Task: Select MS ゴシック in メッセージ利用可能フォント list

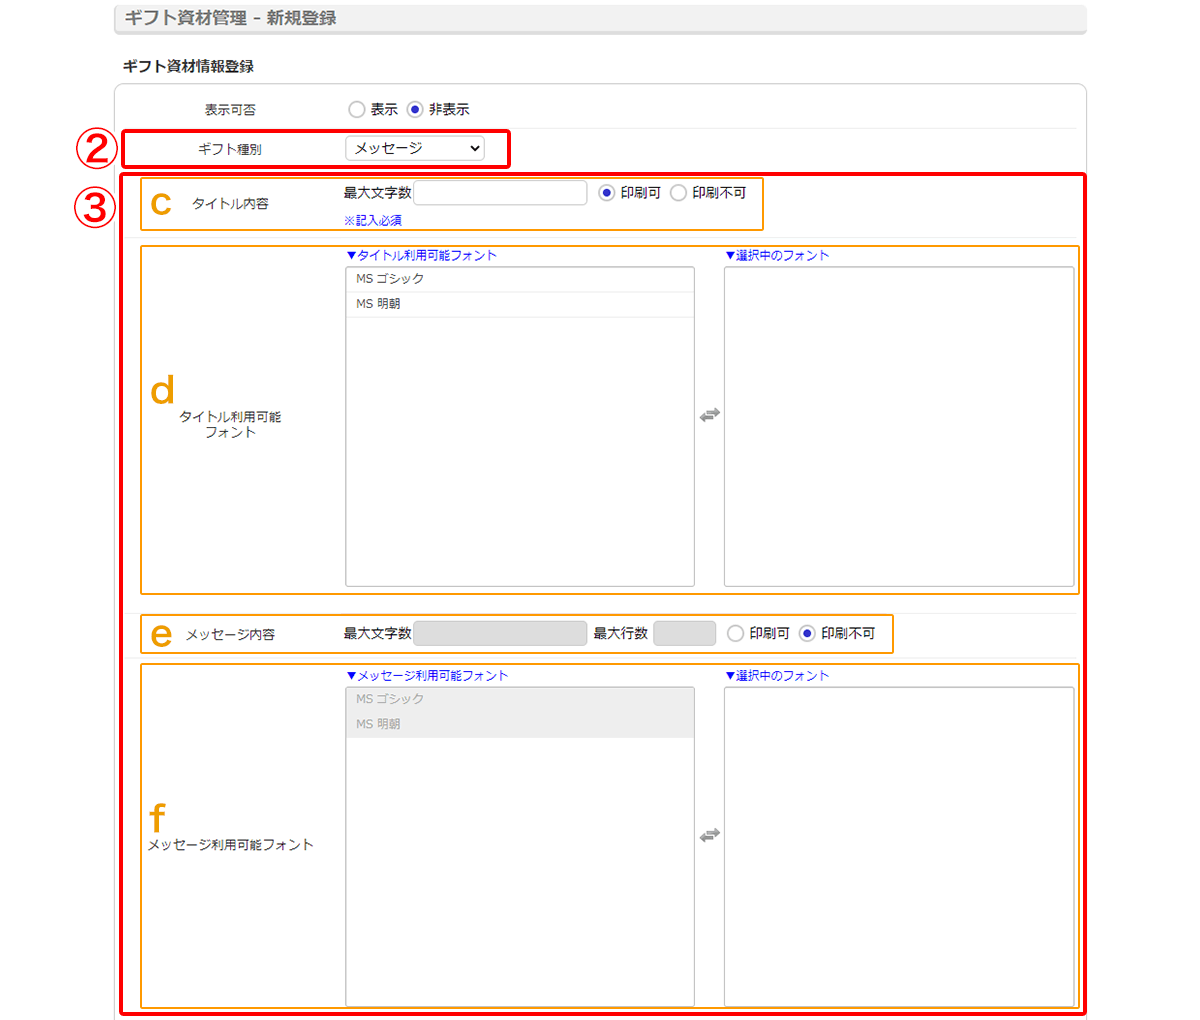Action: pyautogui.click(x=520, y=699)
